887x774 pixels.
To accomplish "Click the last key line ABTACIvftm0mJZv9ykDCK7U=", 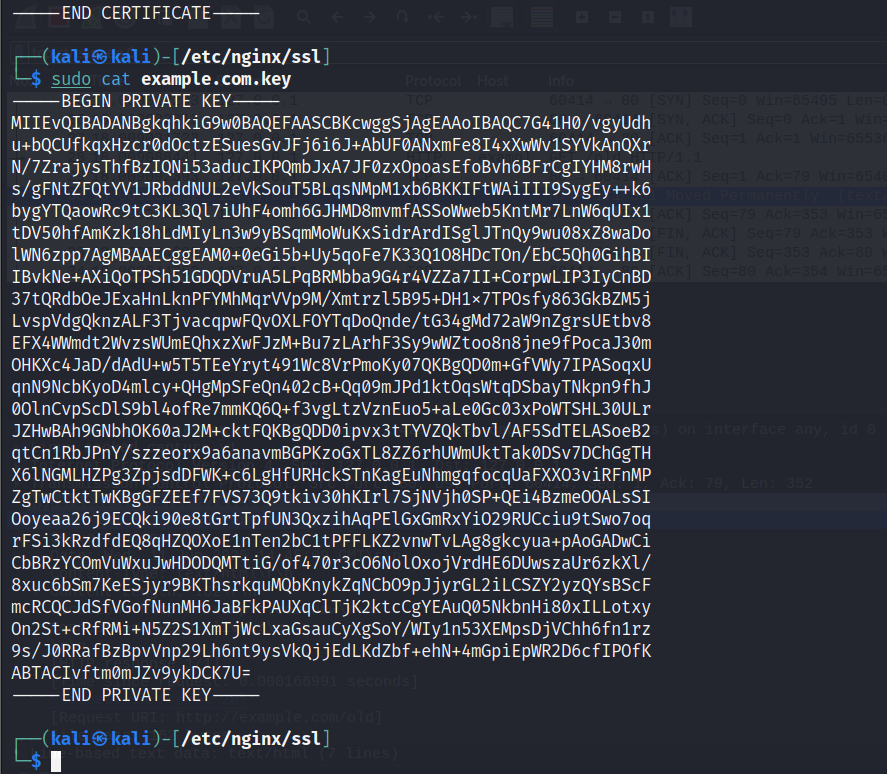I will click(x=131, y=673).
